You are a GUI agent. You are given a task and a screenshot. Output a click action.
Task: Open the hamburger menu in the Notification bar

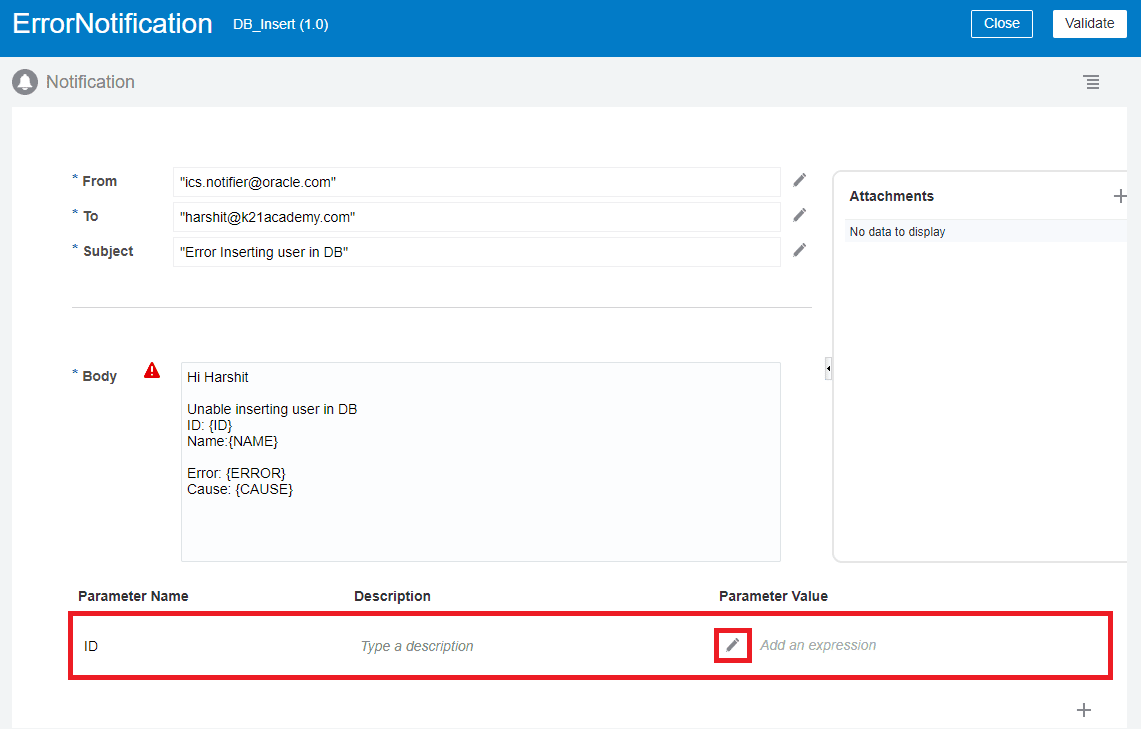[x=1091, y=82]
